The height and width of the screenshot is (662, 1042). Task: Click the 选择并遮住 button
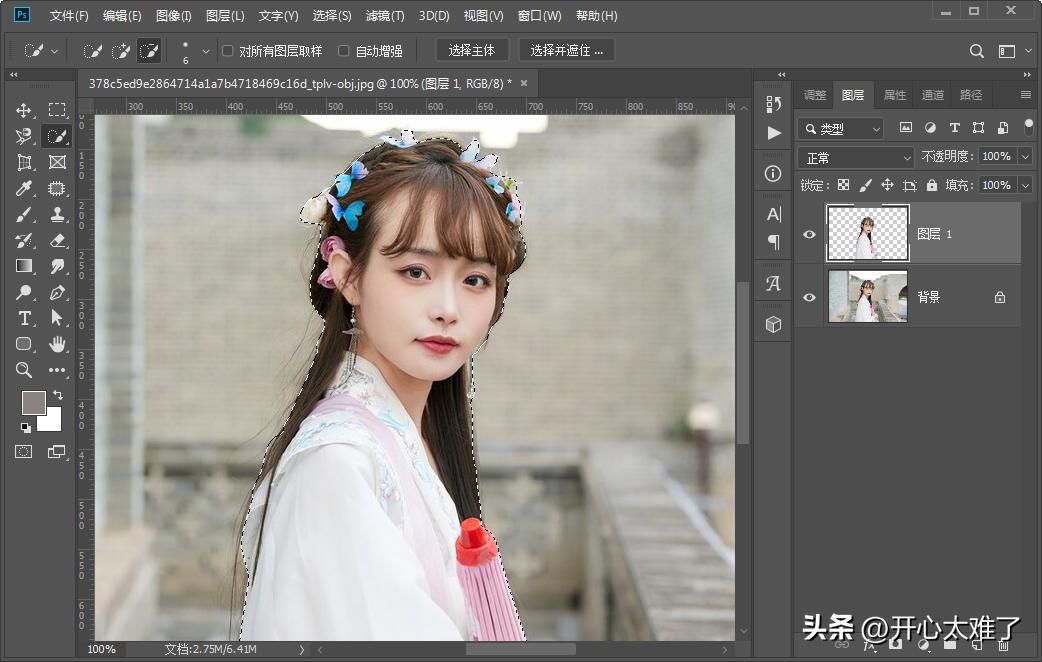coord(566,50)
